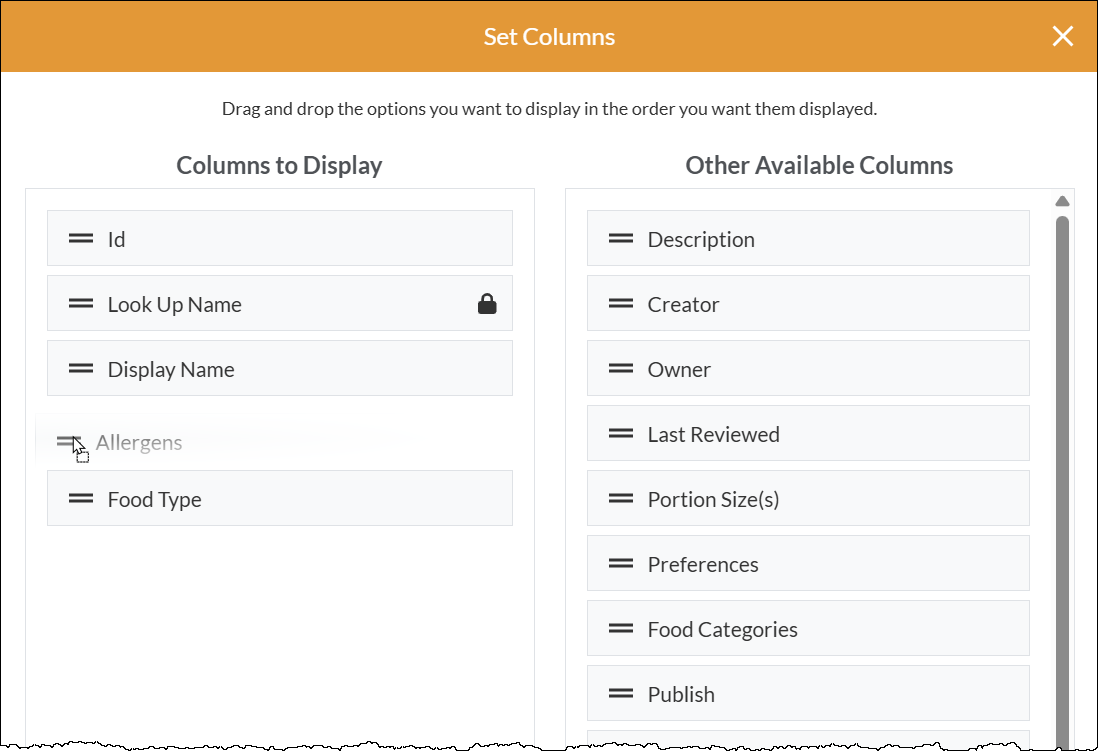Select the Look Up Name text
Screen dimensions: 1098x751
click(174, 305)
